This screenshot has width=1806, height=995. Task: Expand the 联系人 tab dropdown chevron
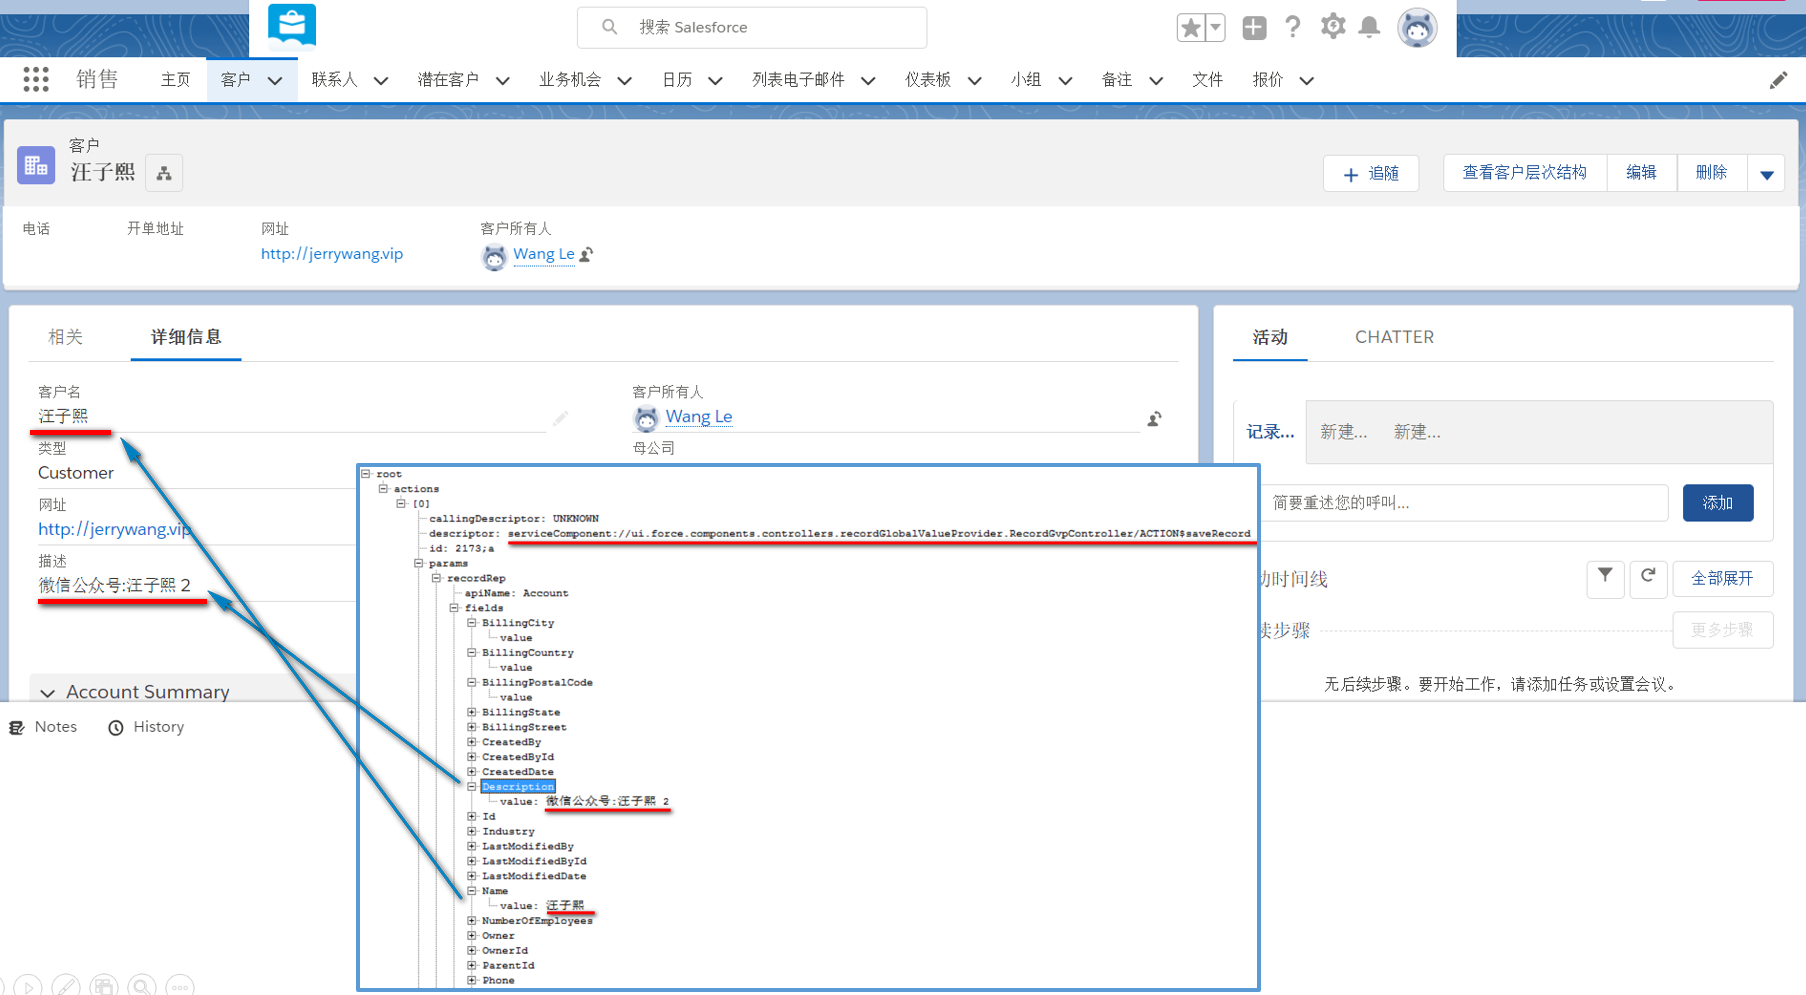[x=381, y=81]
